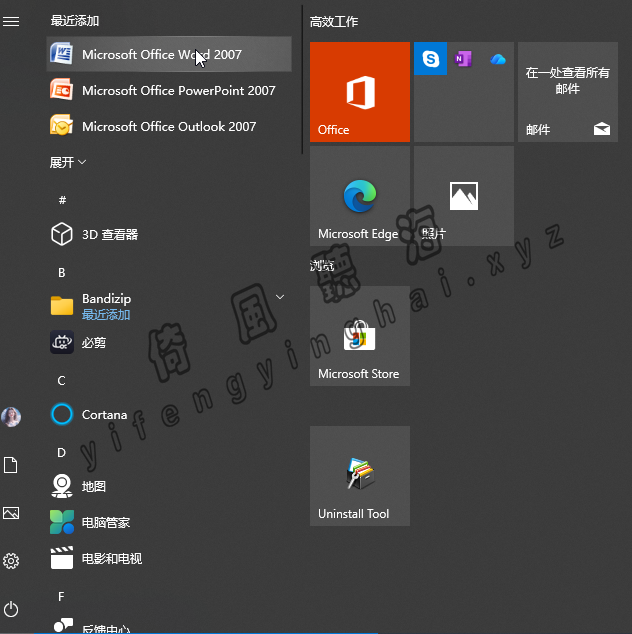This screenshot has width=632, height=634.
Task: Click the 最近添加 section heading
Action: pos(75,21)
